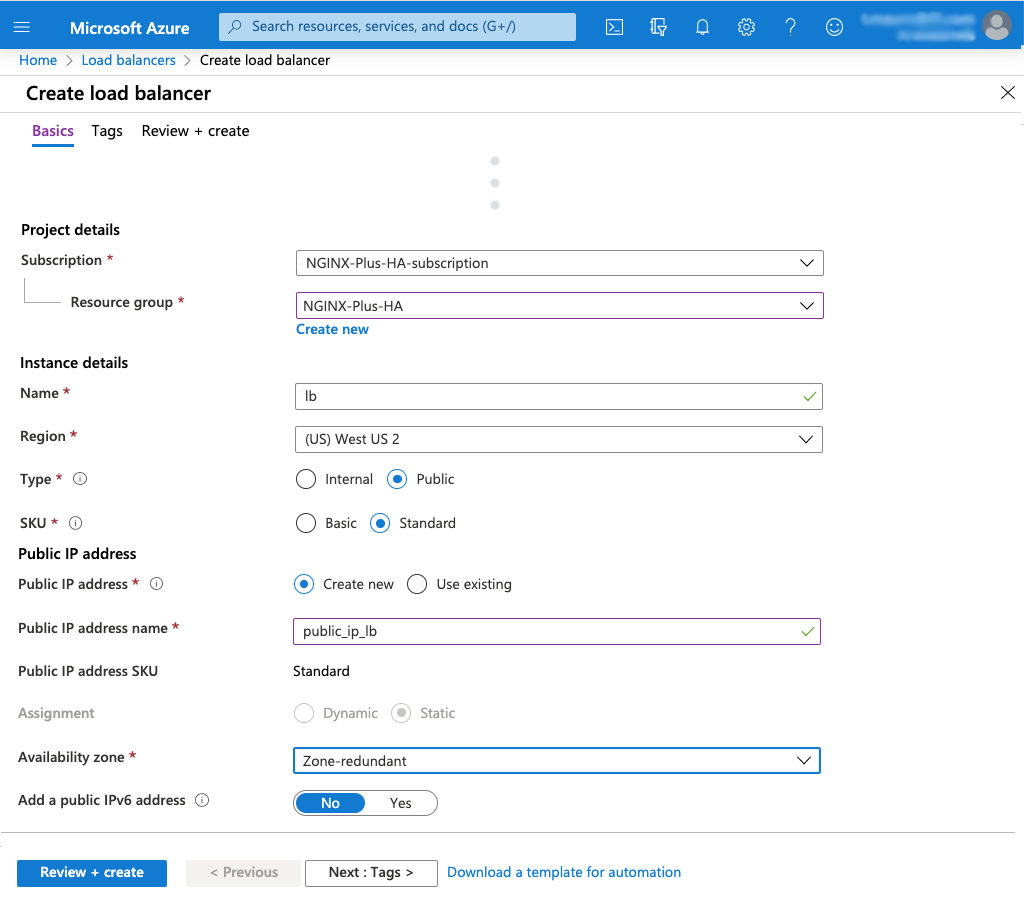Choose the Basic SKU option
The image size is (1024, 902).
pos(306,523)
